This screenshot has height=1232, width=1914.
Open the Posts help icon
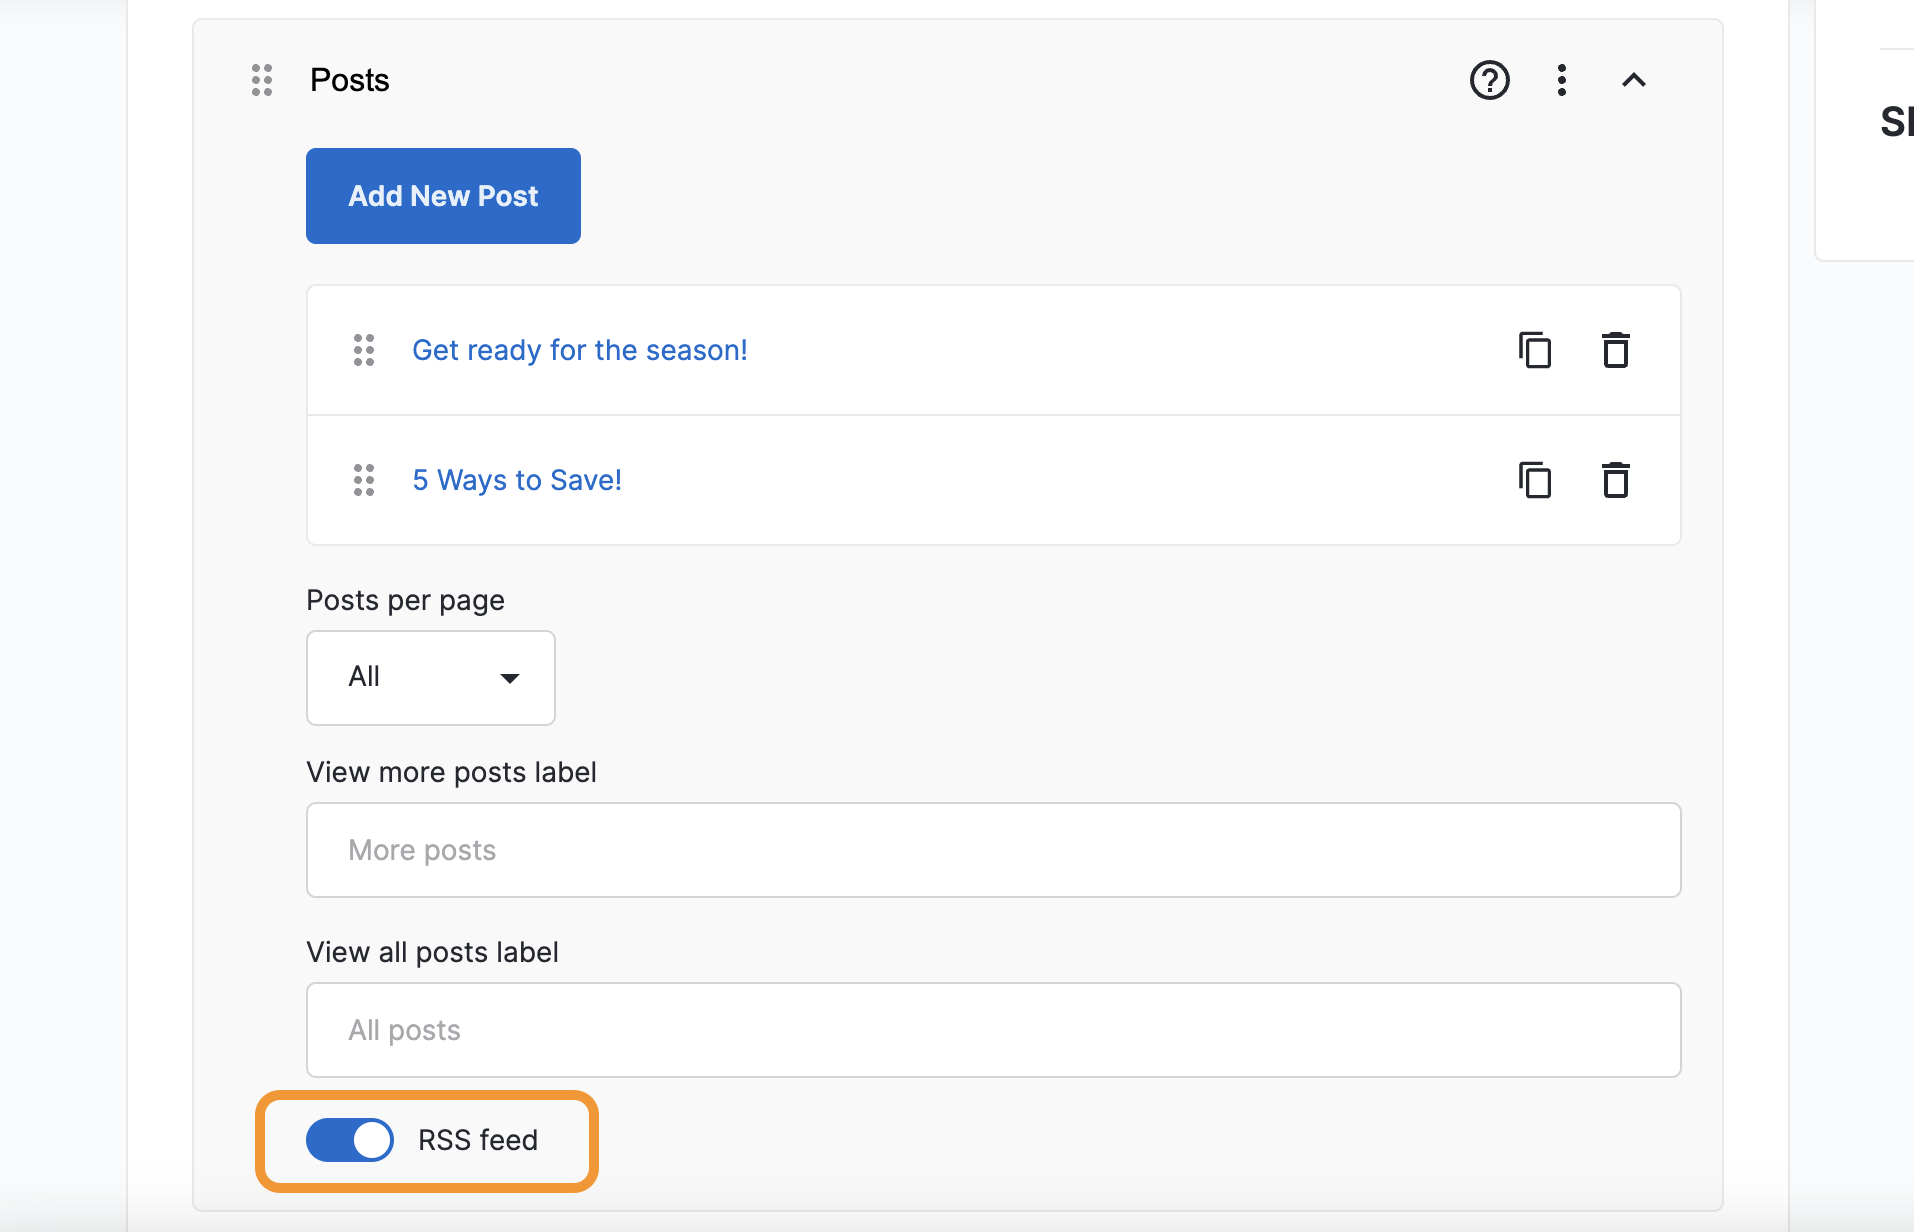click(x=1489, y=80)
